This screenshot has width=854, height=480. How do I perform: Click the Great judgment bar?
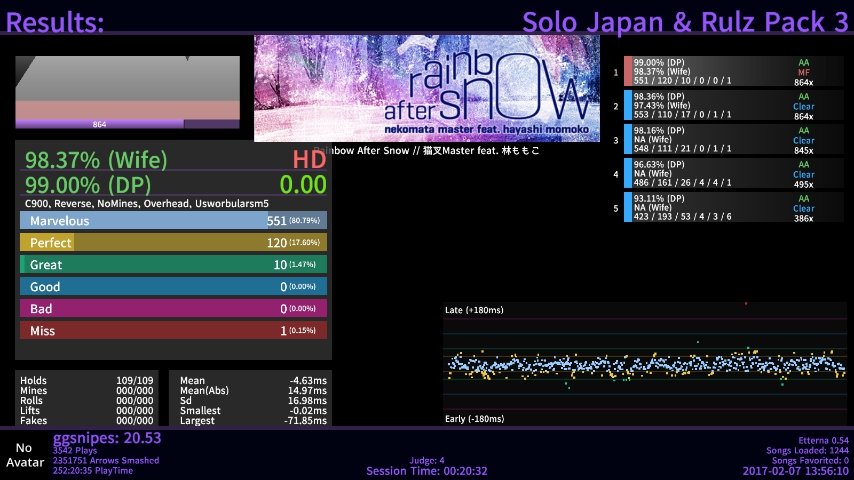pos(173,264)
